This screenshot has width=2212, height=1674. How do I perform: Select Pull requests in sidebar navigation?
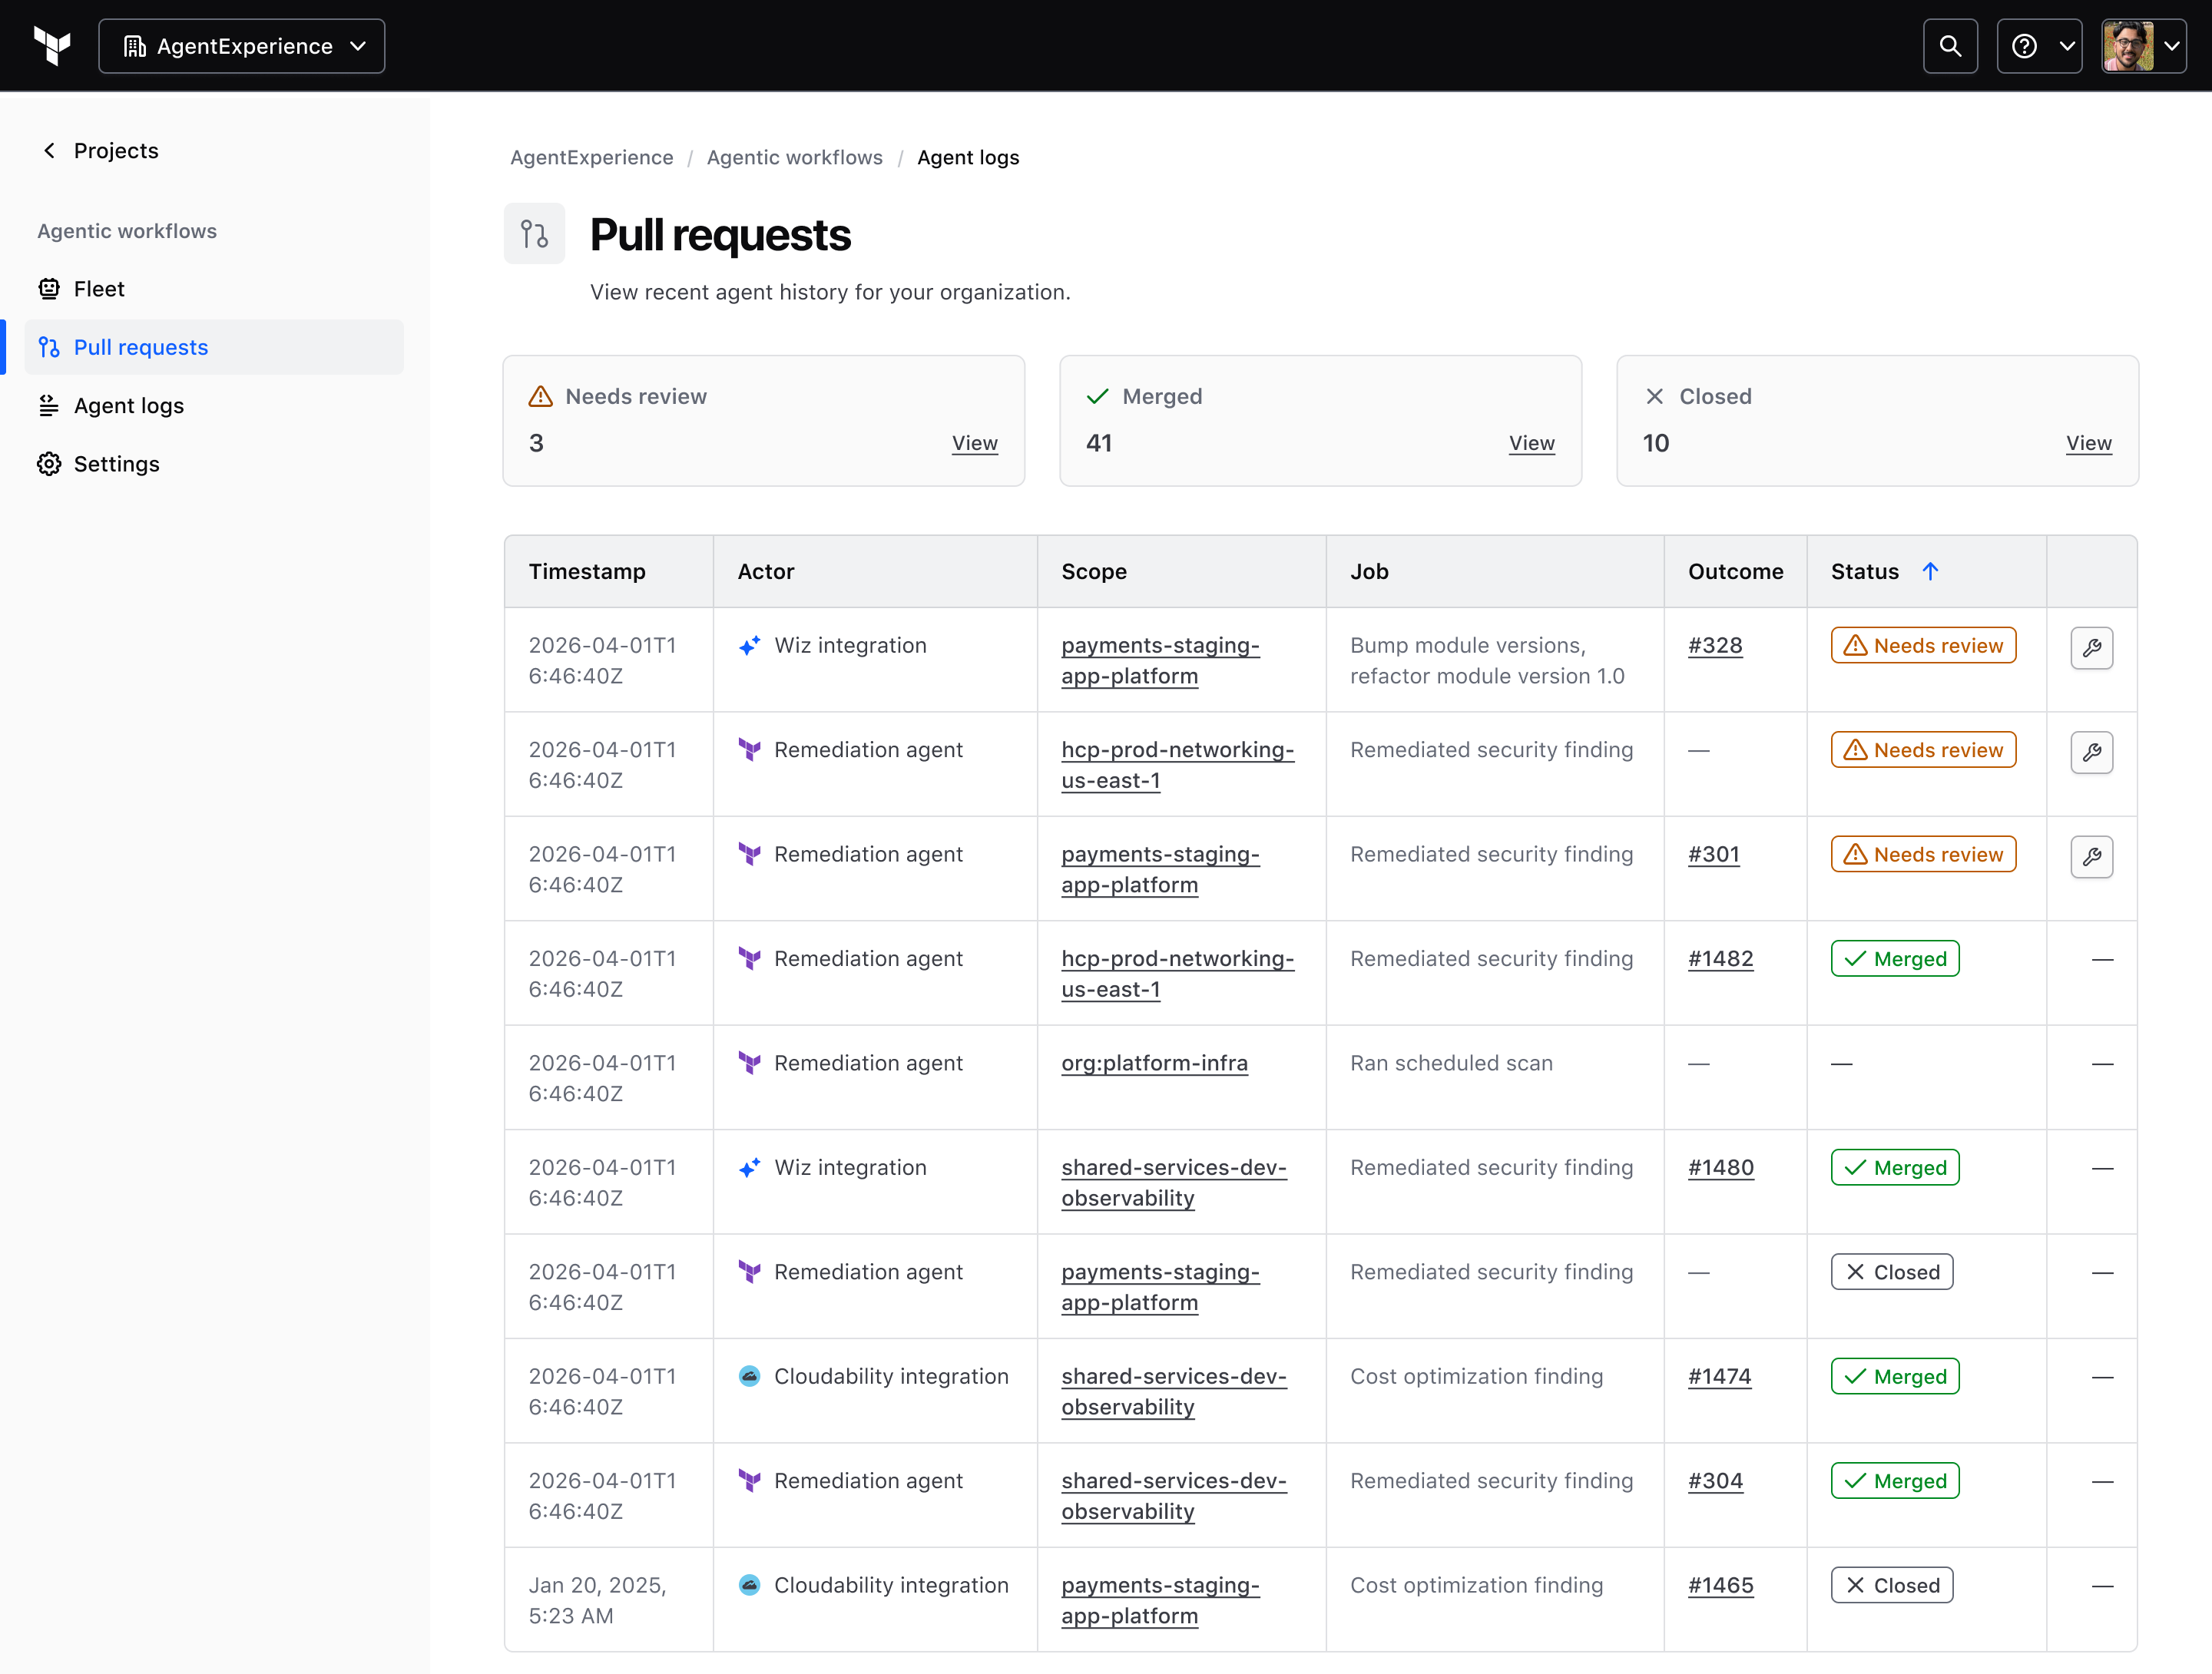(141, 347)
